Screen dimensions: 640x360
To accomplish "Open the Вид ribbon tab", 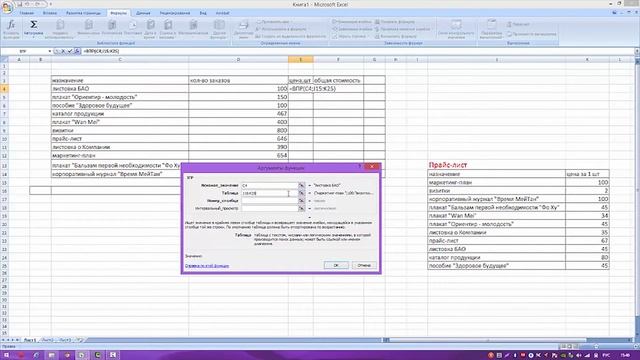I will pyautogui.click(x=203, y=13).
